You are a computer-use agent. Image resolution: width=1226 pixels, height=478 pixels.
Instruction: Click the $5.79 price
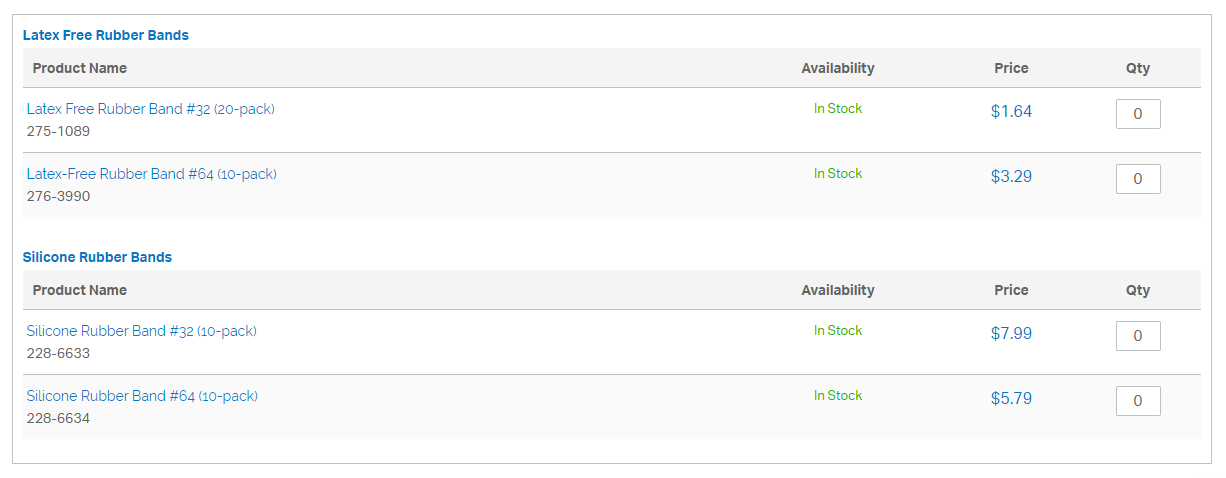click(1011, 399)
